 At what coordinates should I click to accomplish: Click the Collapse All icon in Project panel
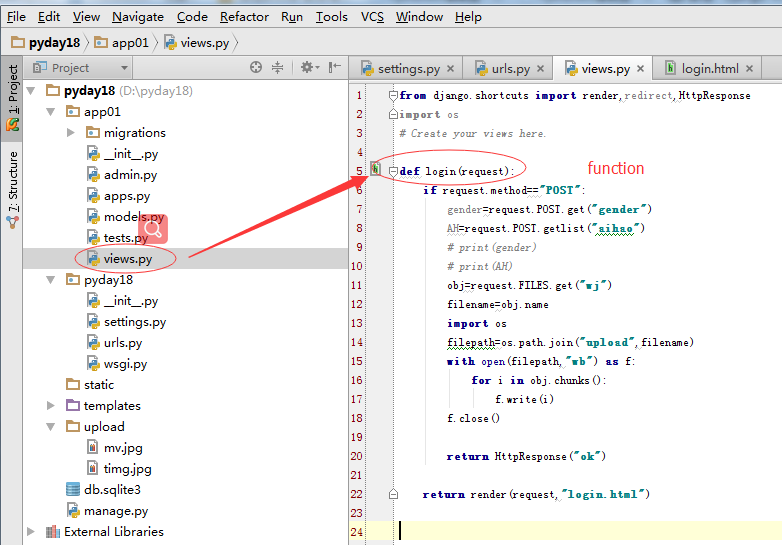click(278, 68)
